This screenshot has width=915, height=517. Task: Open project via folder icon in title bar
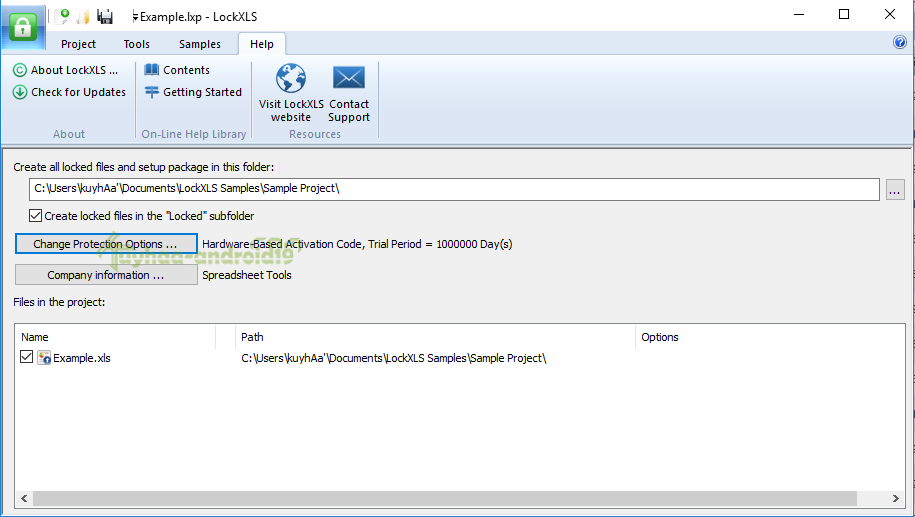pyautogui.click(x=83, y=16)
